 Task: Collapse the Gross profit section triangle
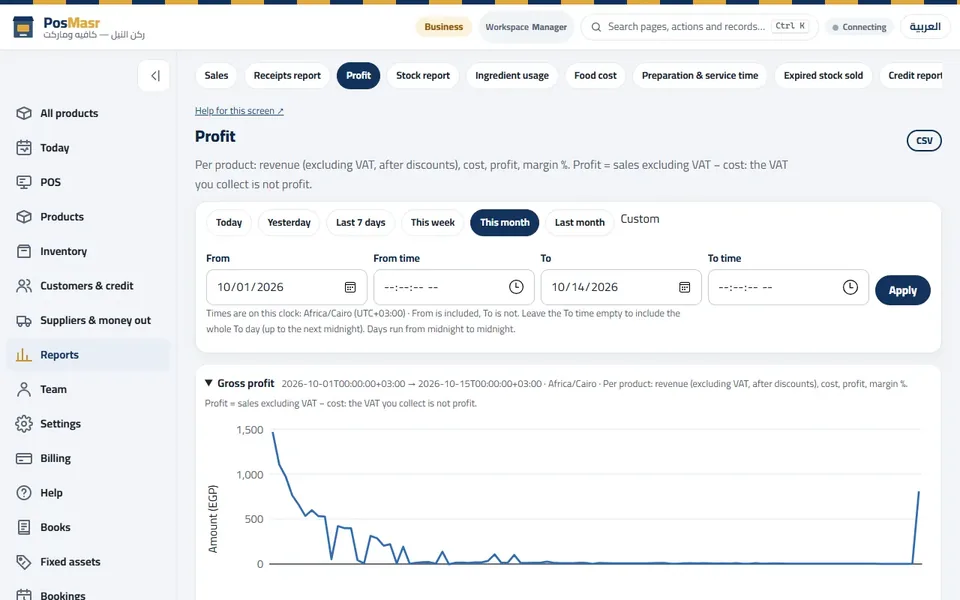click(x=209, y=383)
